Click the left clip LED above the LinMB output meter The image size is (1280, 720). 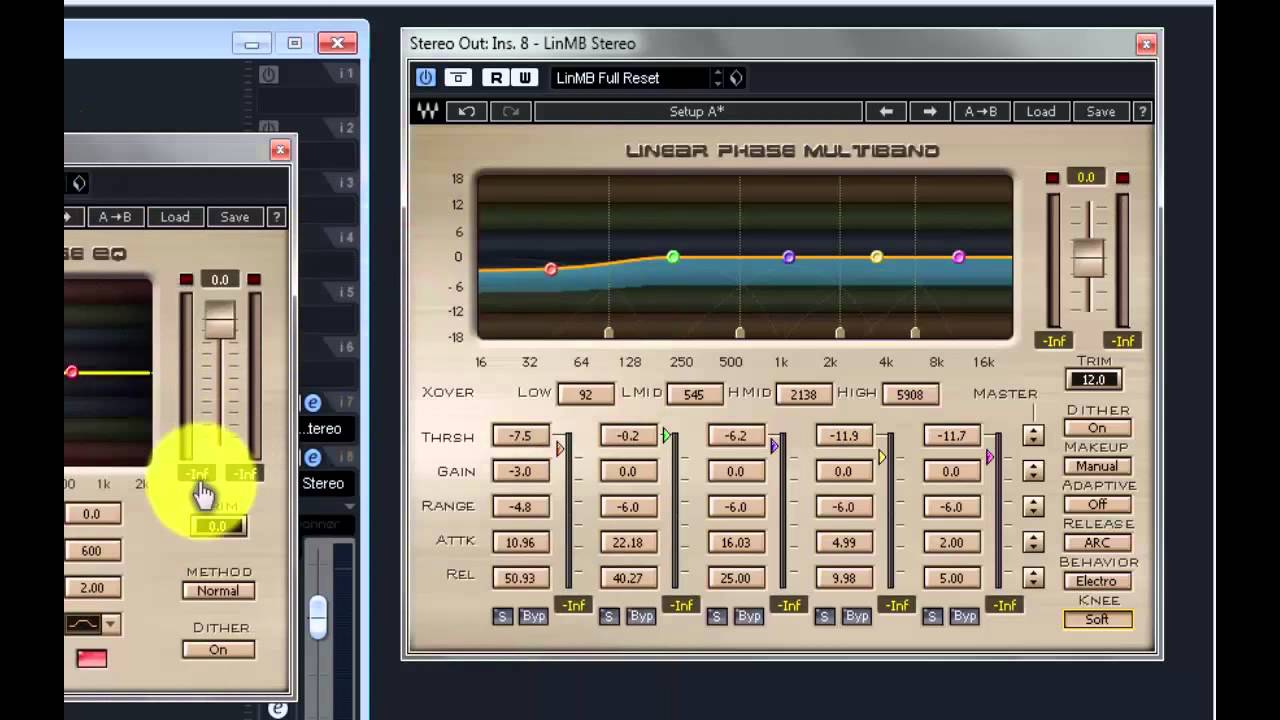tap(1052, 178)
